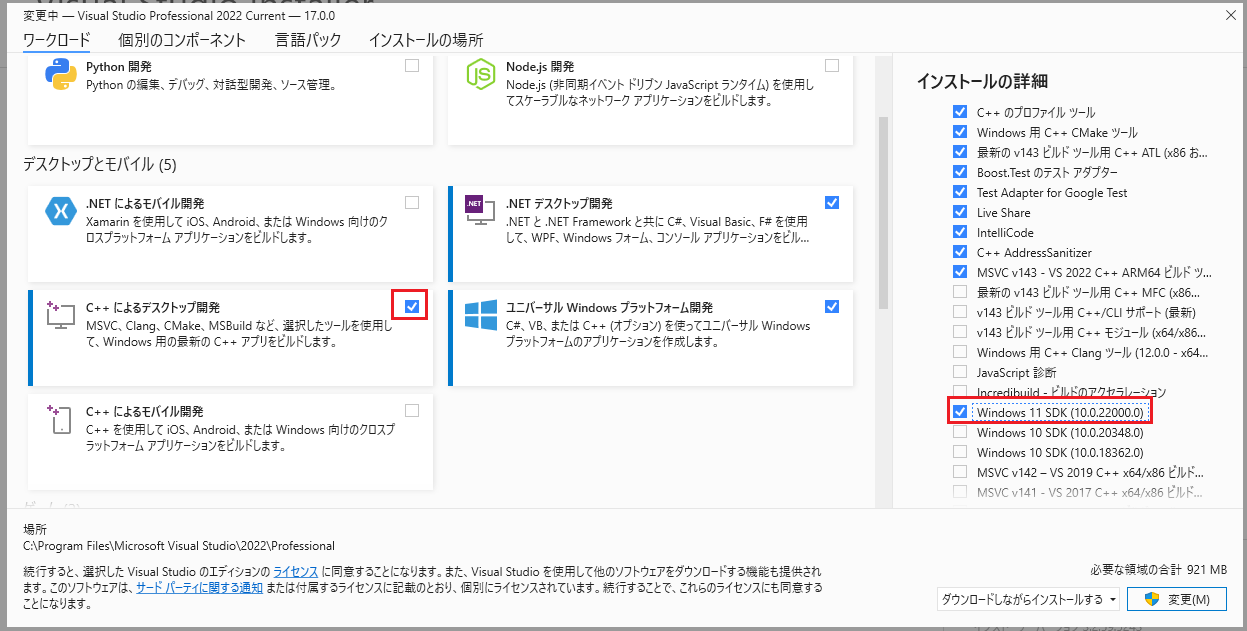Check MSVC v142 VS 2019 build tools checkbox
1247x631 pixels.
pyautogui.click(x=960, y=472)
